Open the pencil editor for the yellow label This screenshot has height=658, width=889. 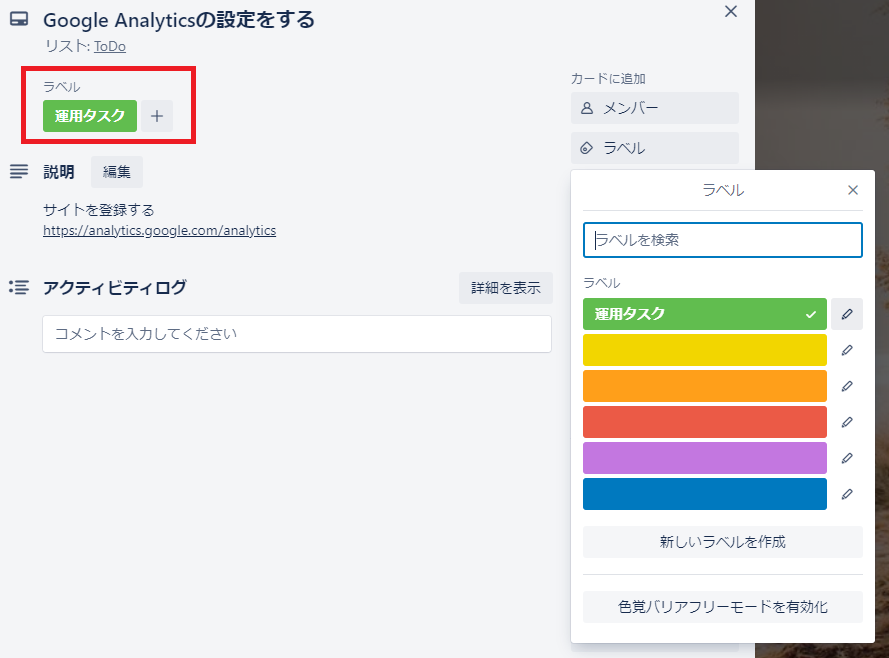[847, 350]
